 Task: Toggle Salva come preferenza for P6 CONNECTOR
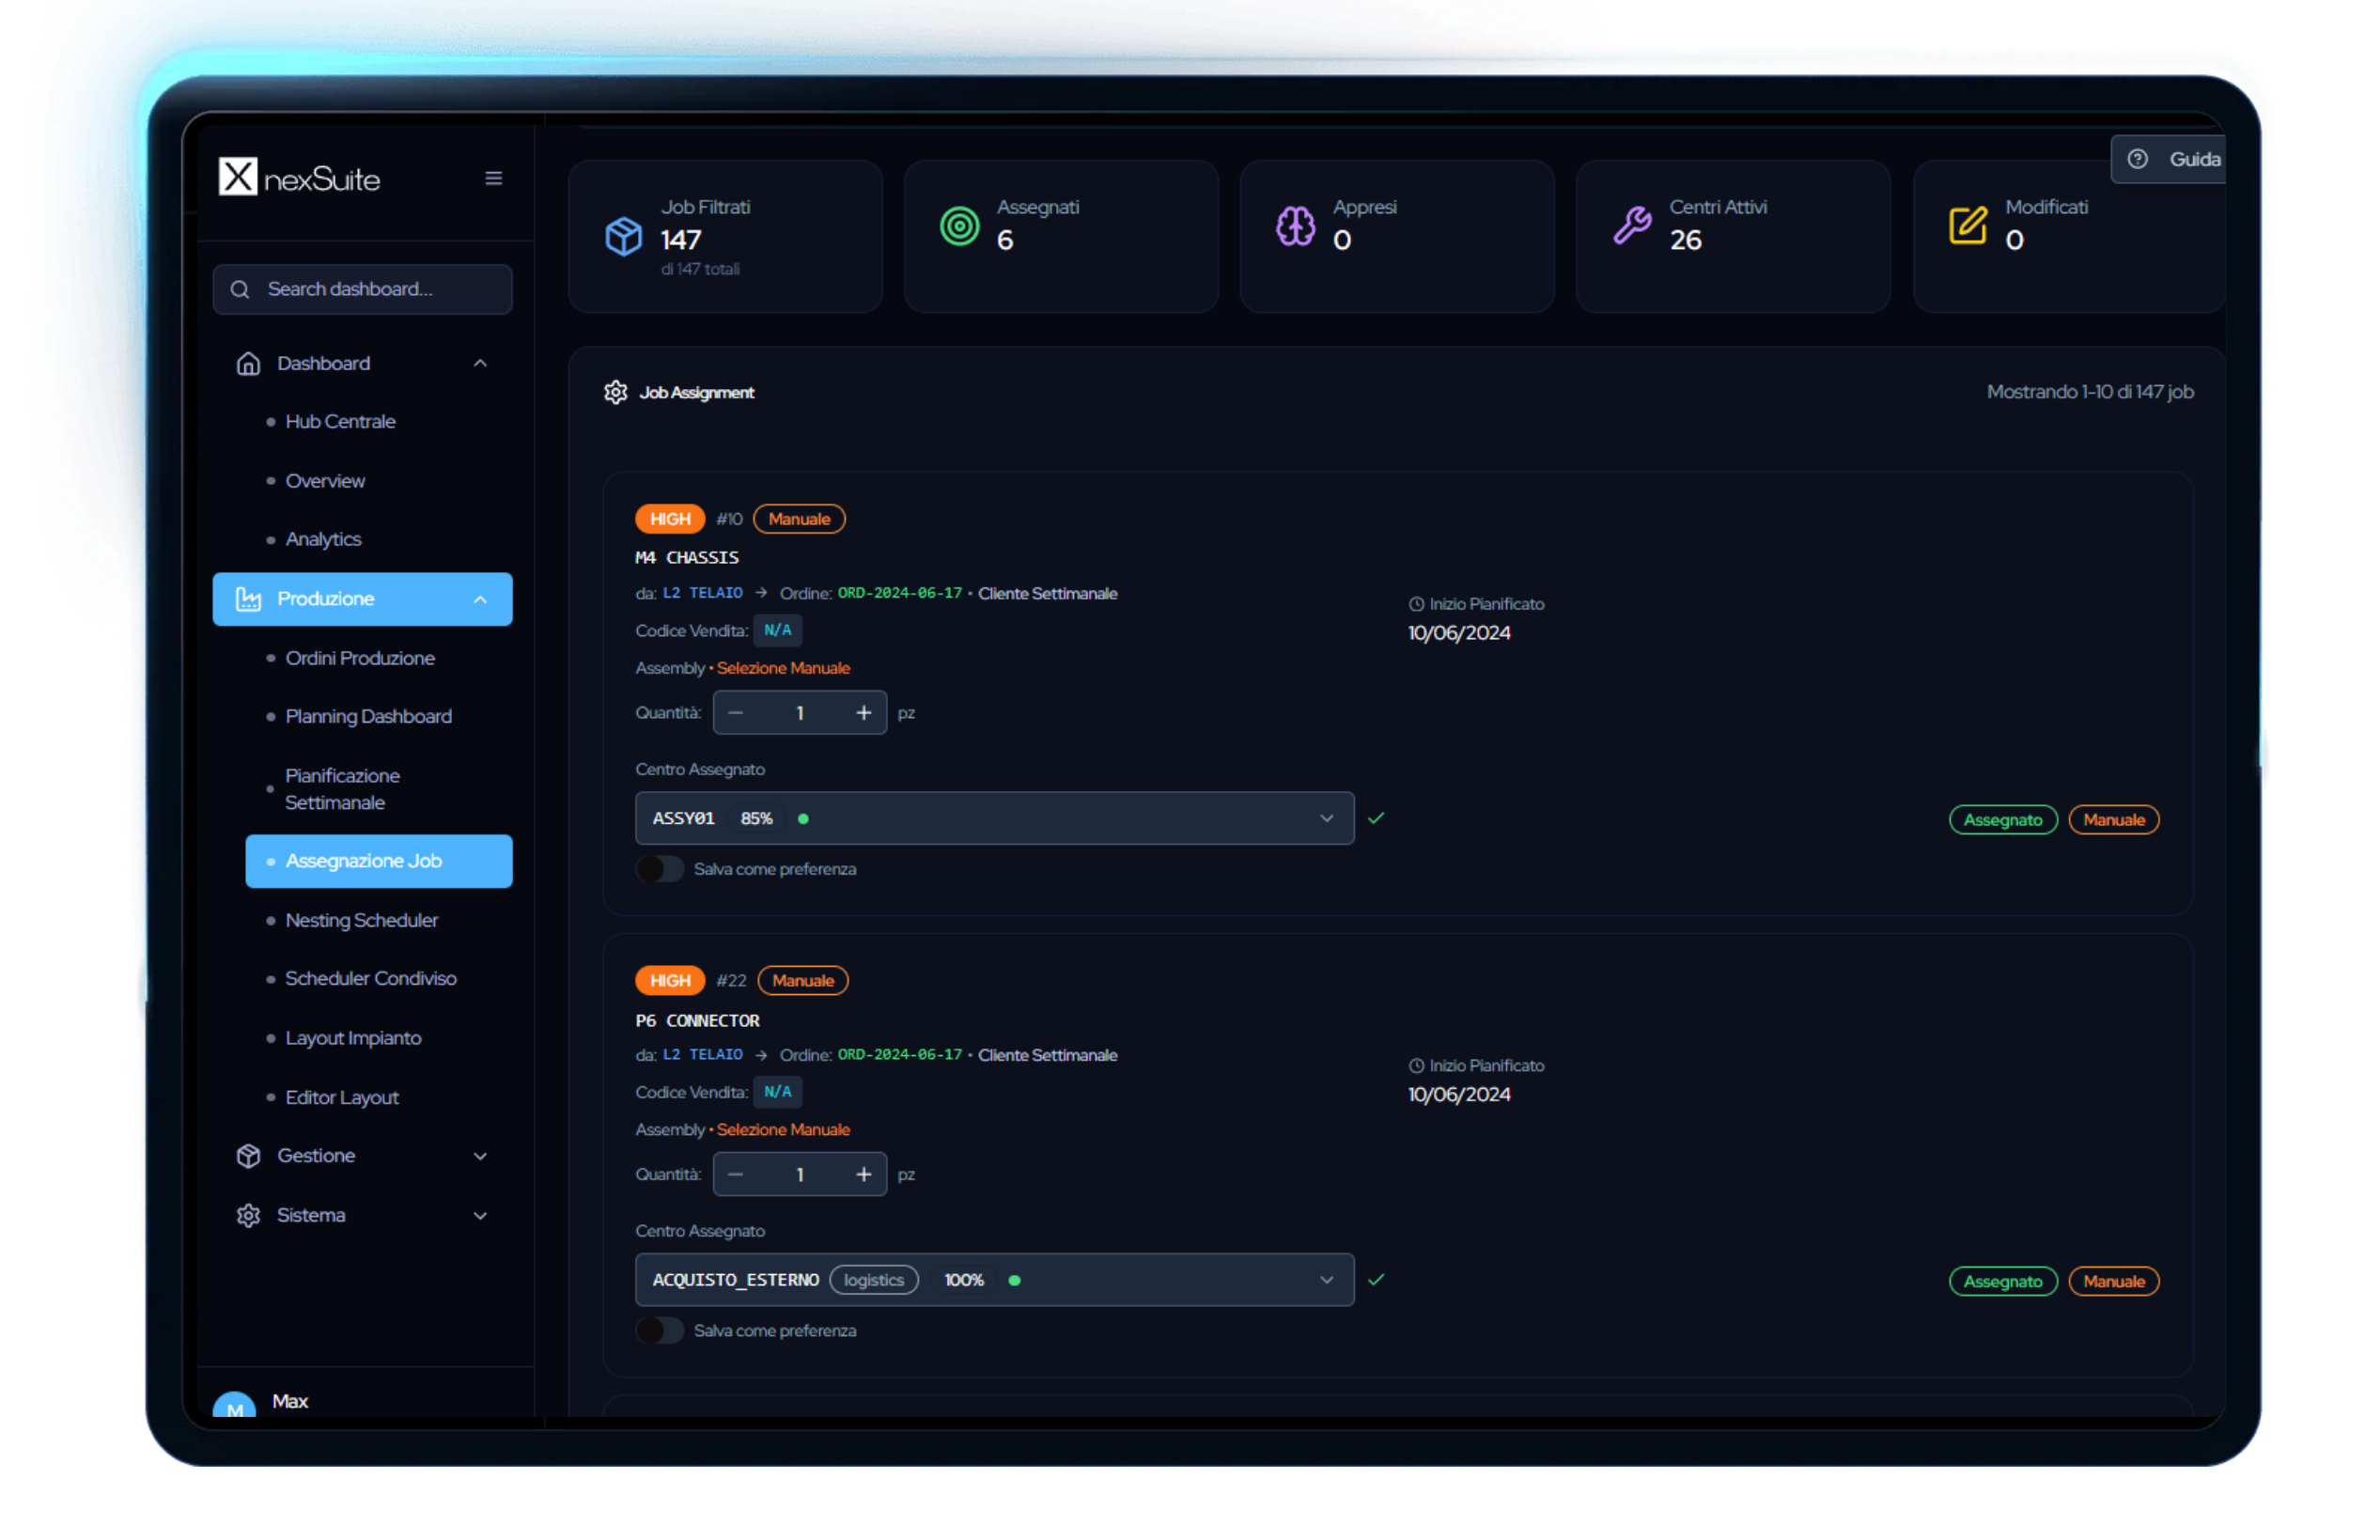[x=660, y=1331]
